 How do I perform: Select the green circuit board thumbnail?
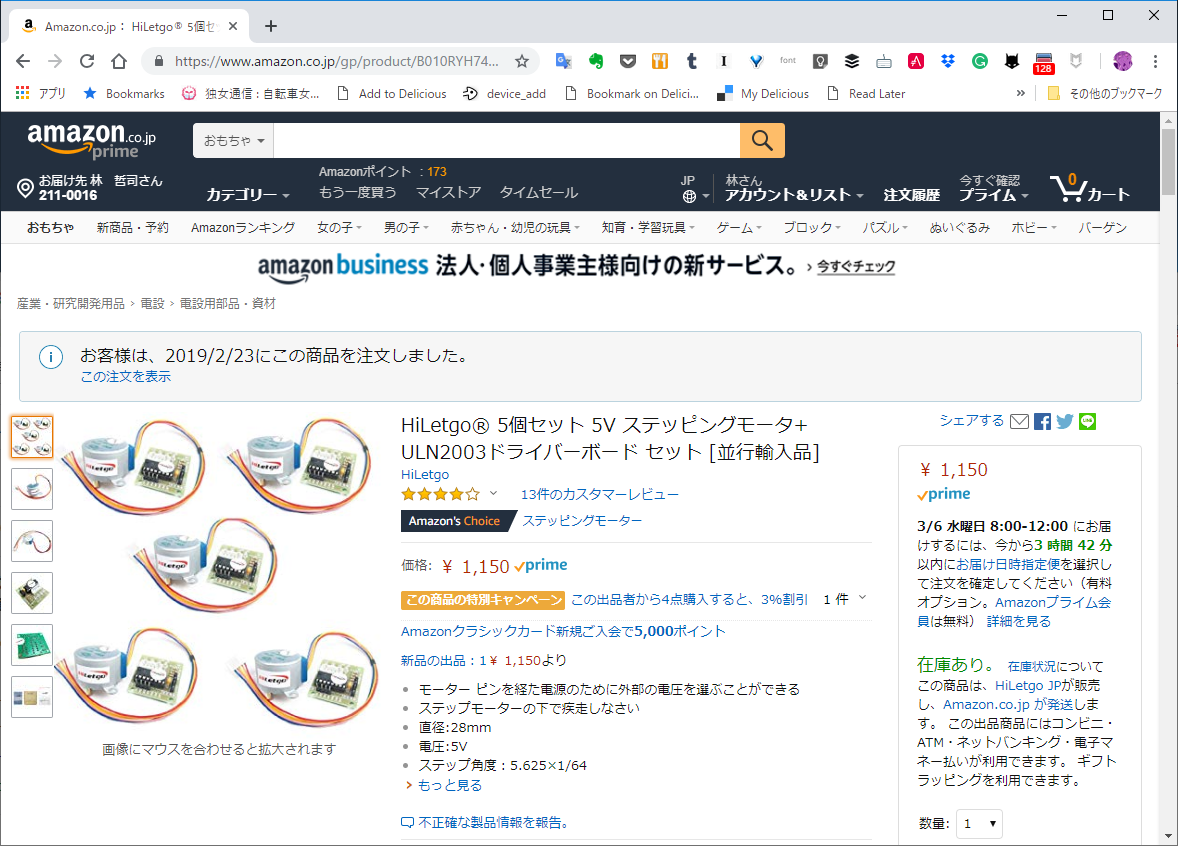(32, 645)
